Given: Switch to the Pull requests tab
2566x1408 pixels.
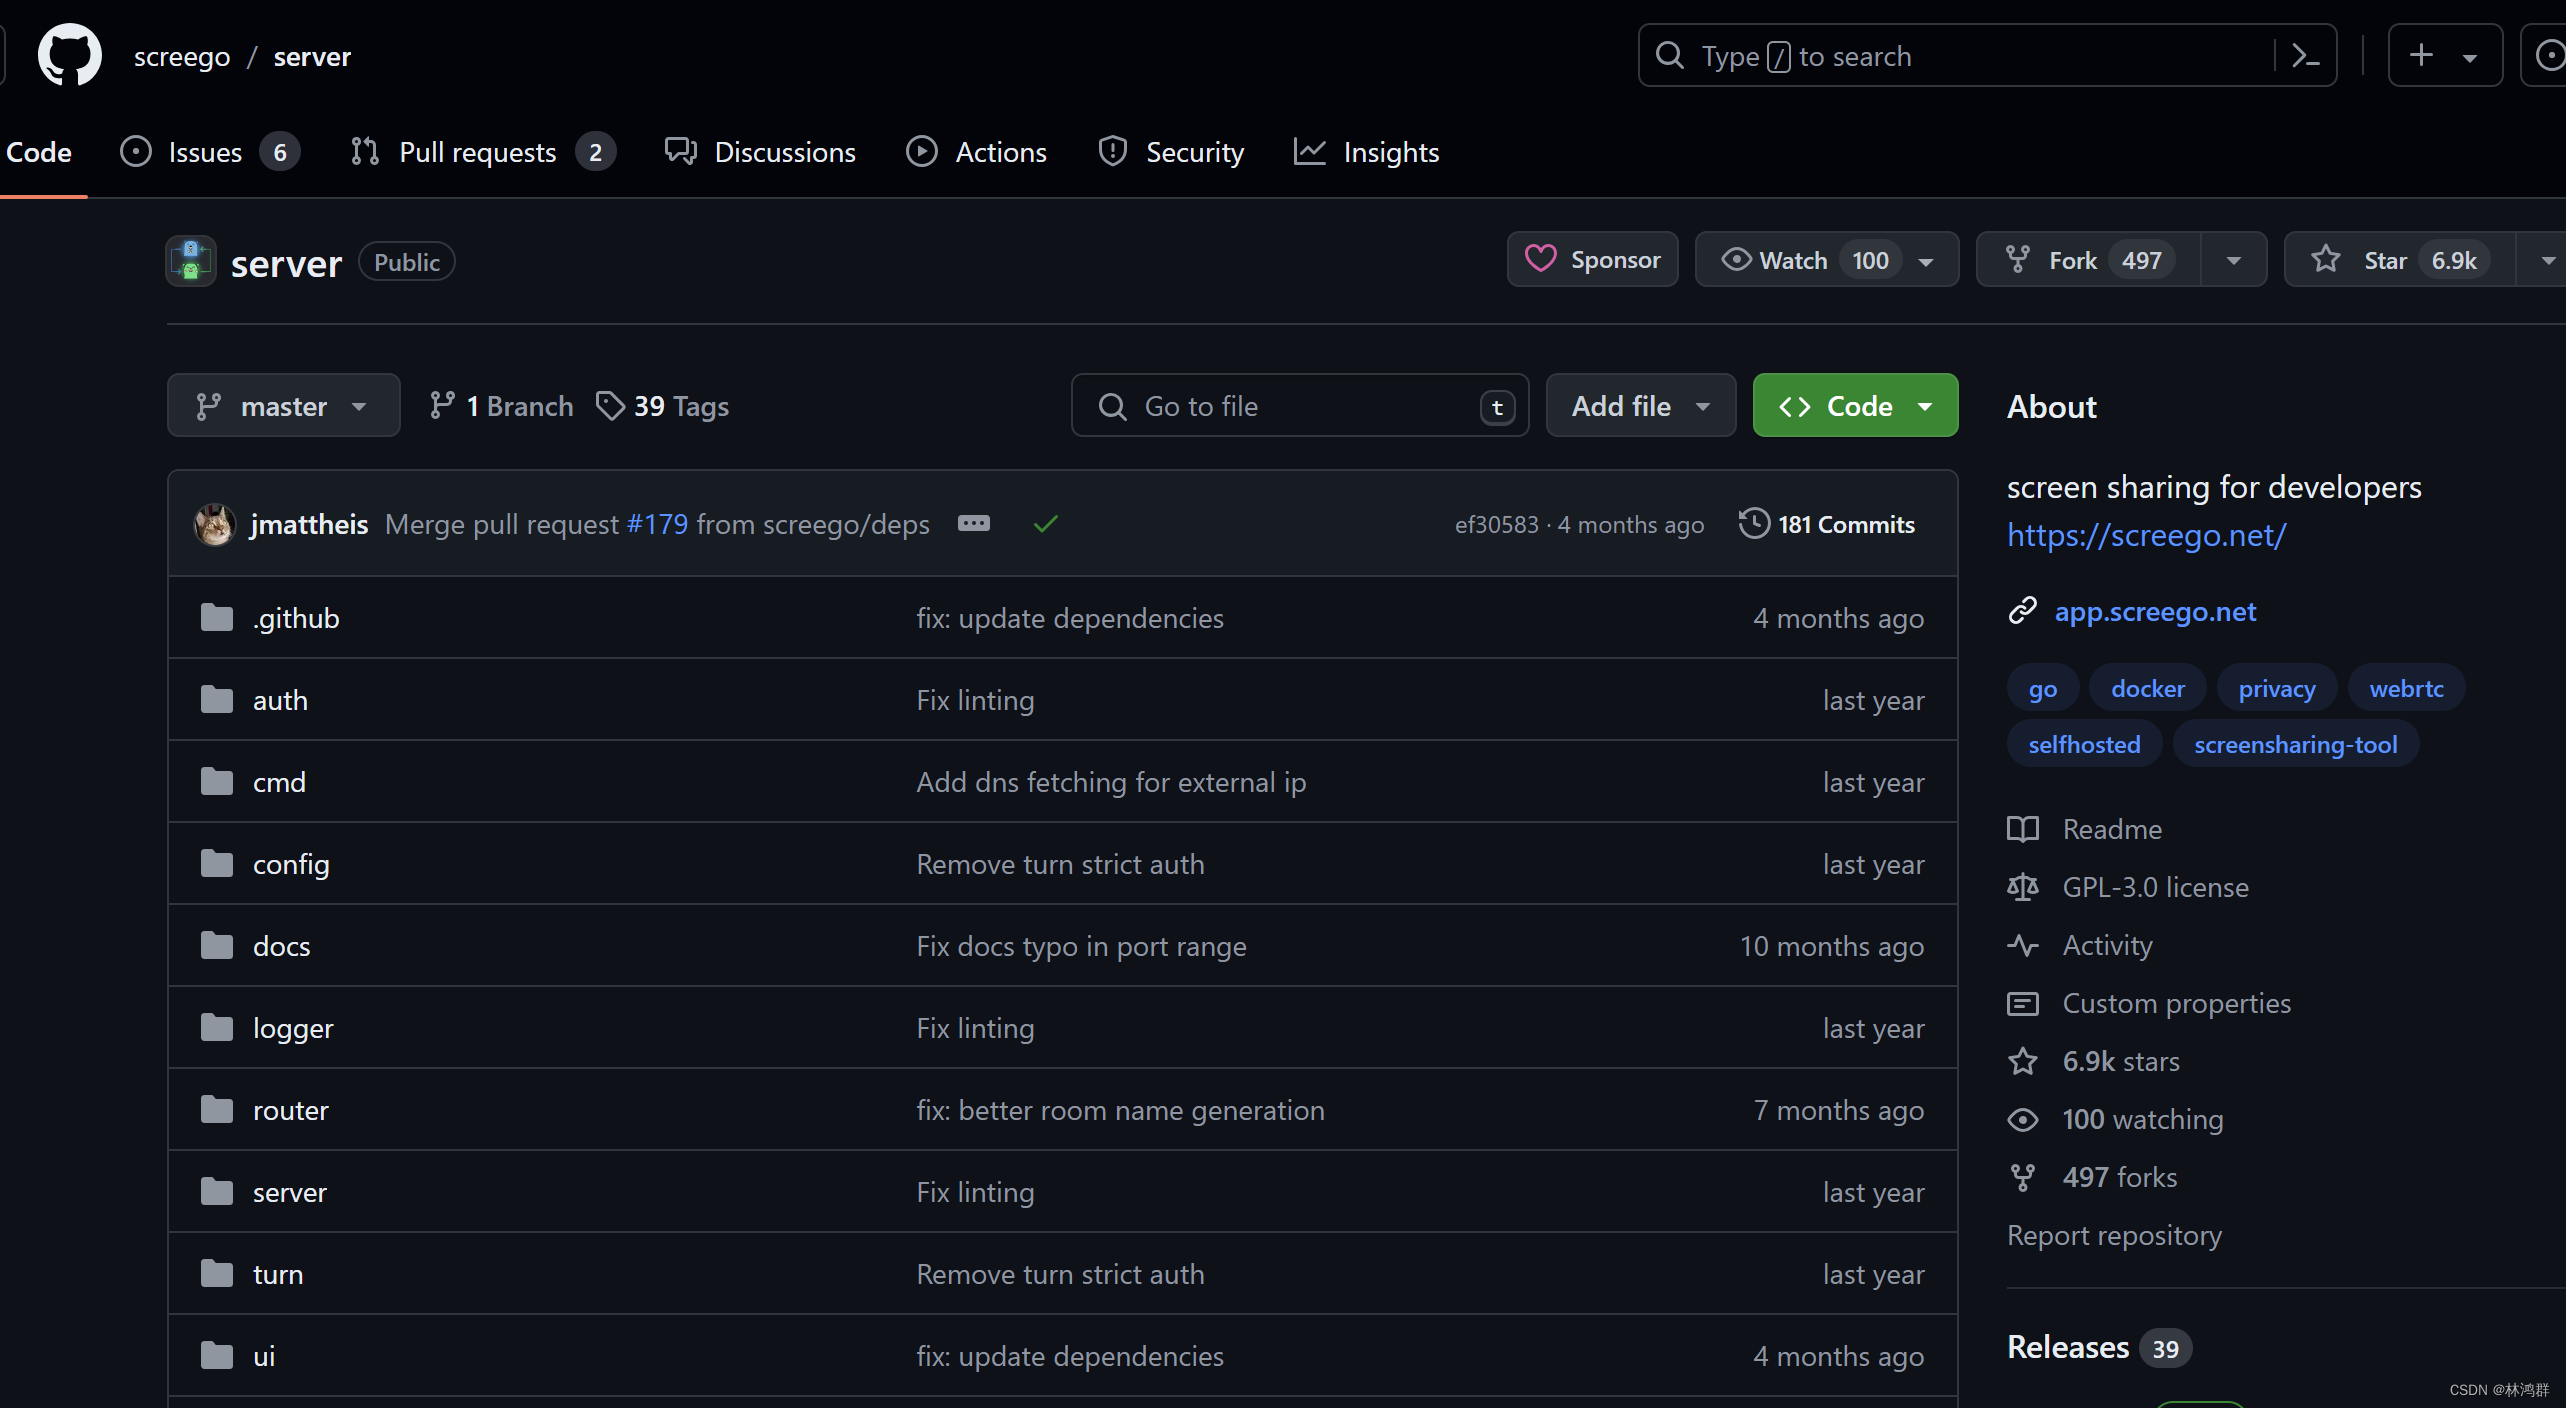Looking at the screenshot, I should 484,152.
